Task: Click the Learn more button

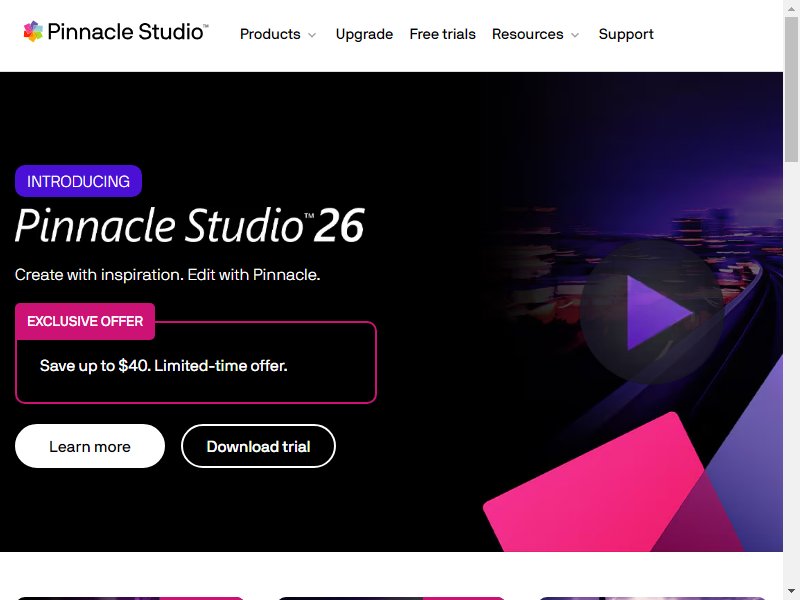Action: [90, 446]
